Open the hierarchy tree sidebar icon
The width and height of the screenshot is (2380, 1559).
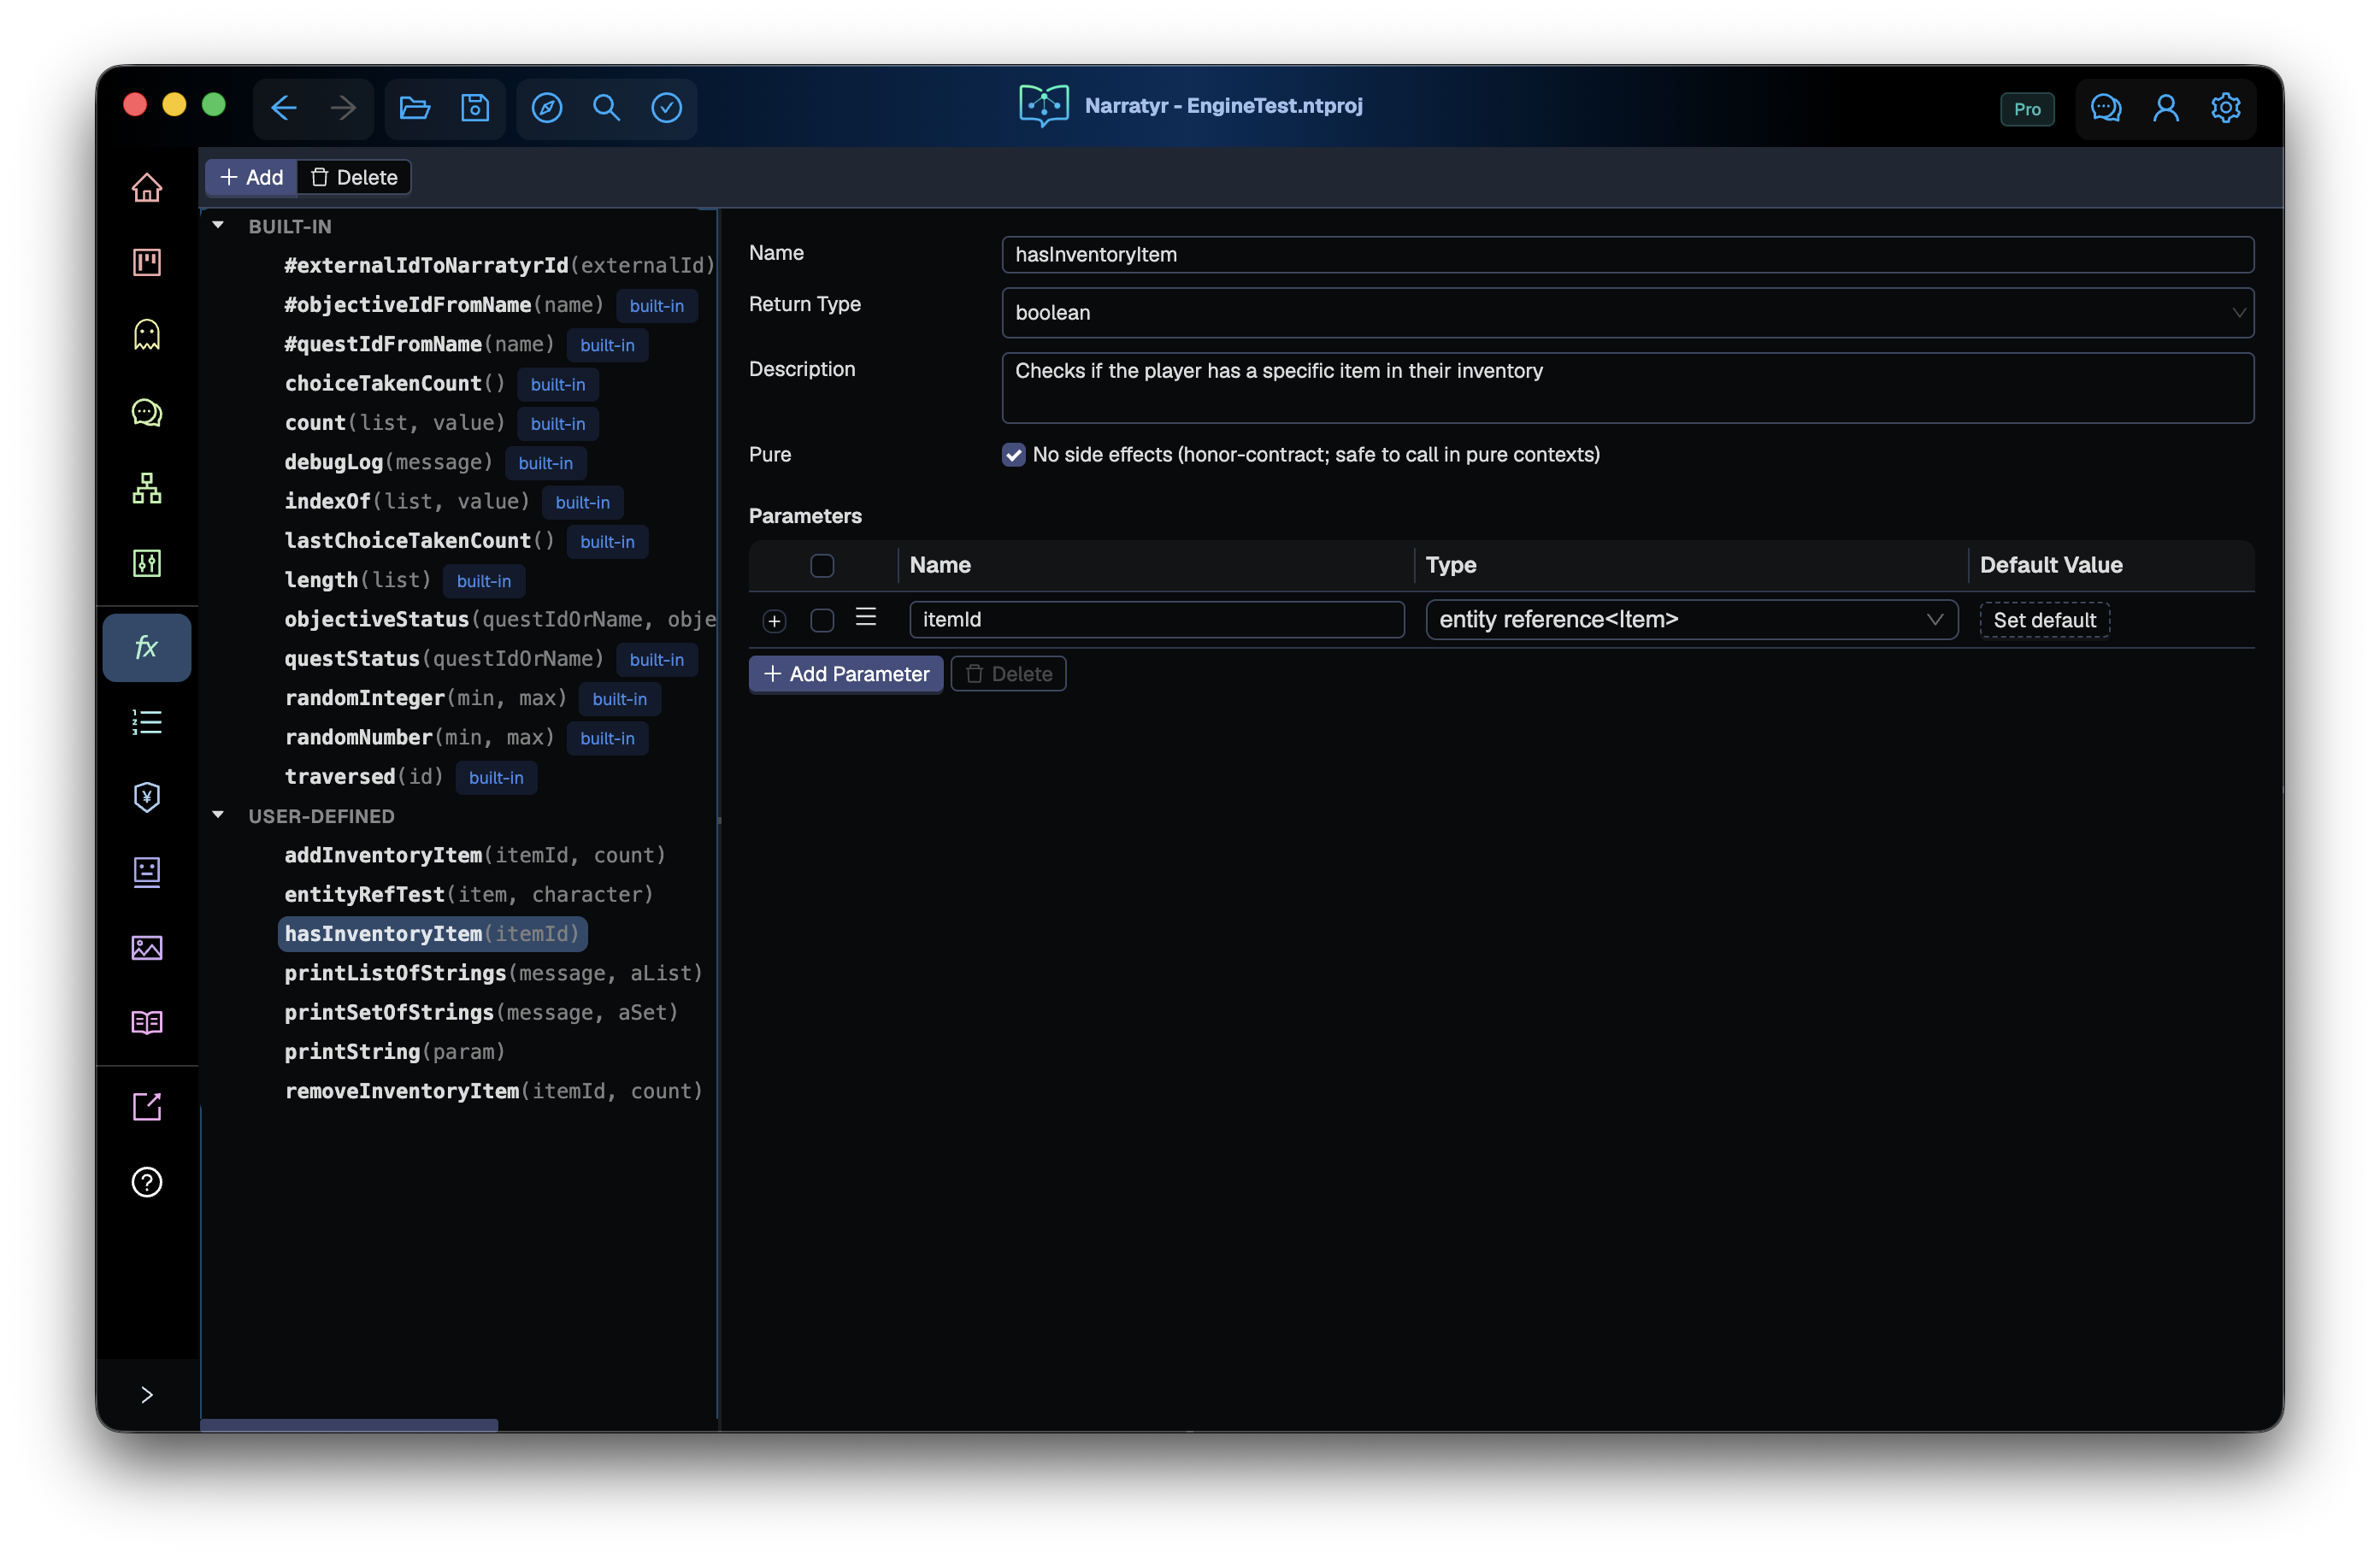(x=147, y=488)
